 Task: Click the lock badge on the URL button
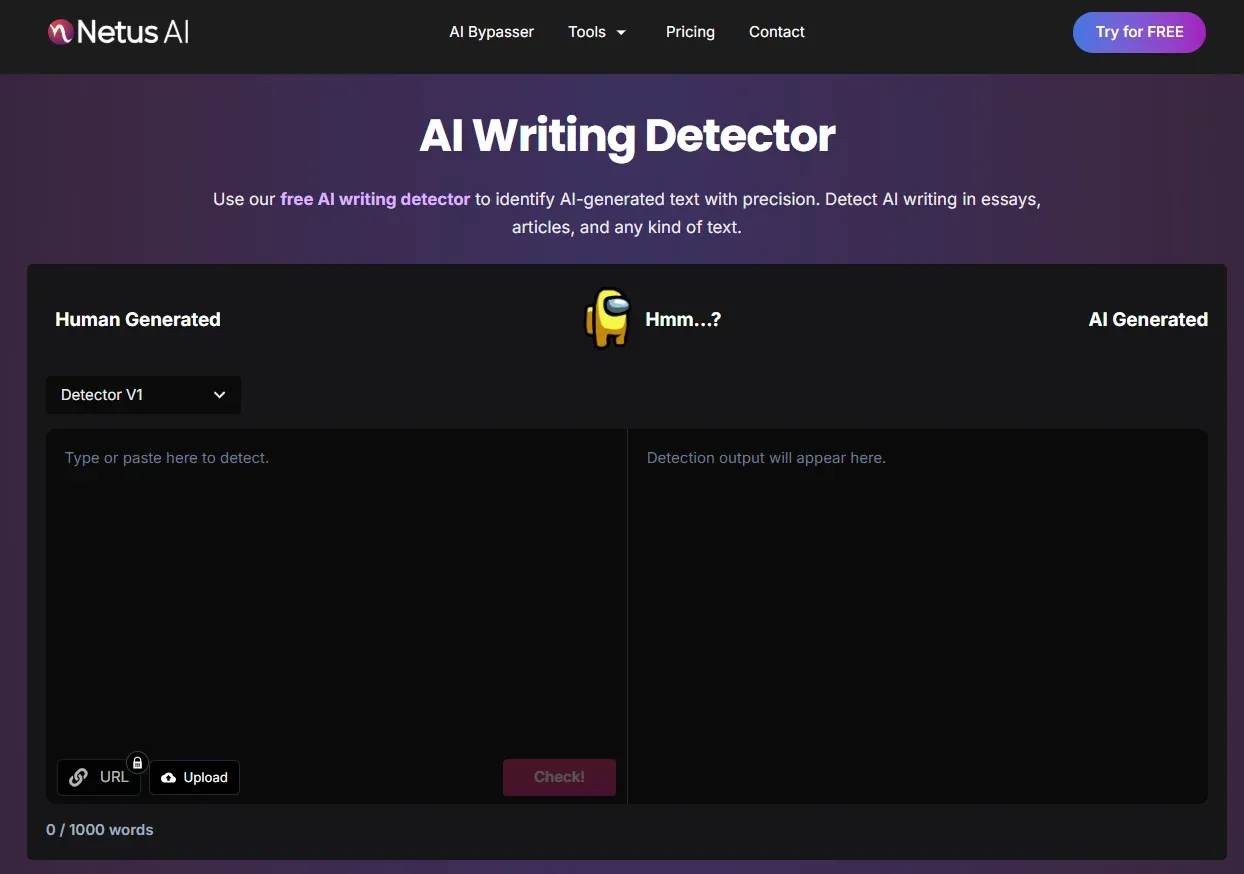[138, 763]
